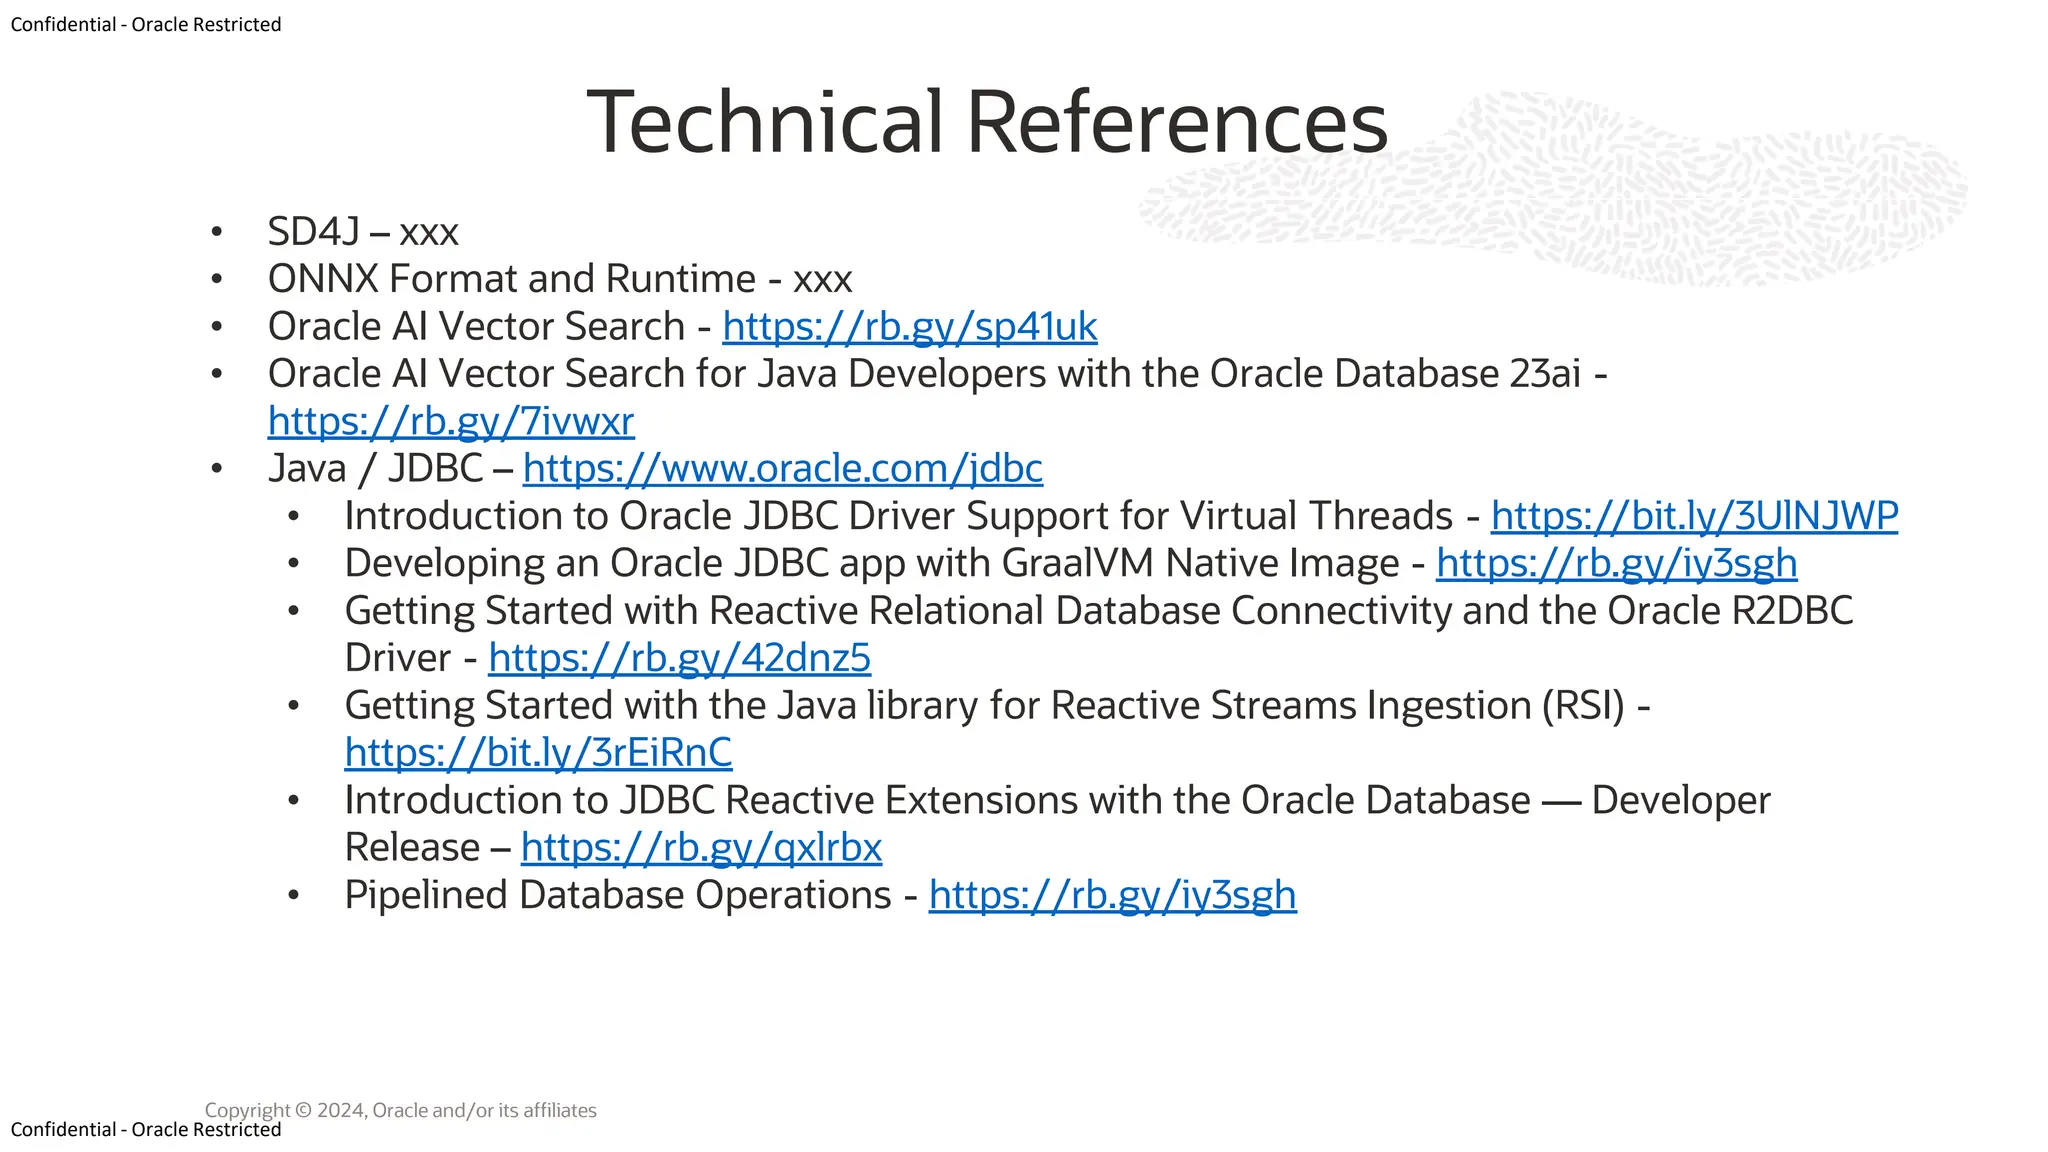2048x1152 pixels.
Task: Open the Reactive Streams Ingestion link bit.ly/3rEiRnC
Action: coord(539,753)
